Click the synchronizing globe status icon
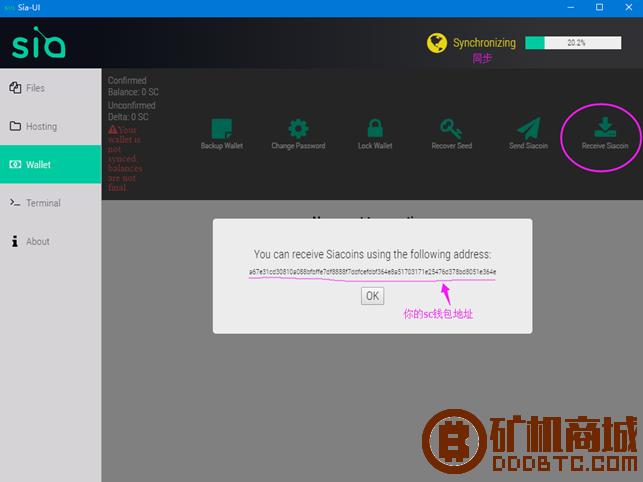The width and height of the screenshot is (643, 482). (437, 43)
